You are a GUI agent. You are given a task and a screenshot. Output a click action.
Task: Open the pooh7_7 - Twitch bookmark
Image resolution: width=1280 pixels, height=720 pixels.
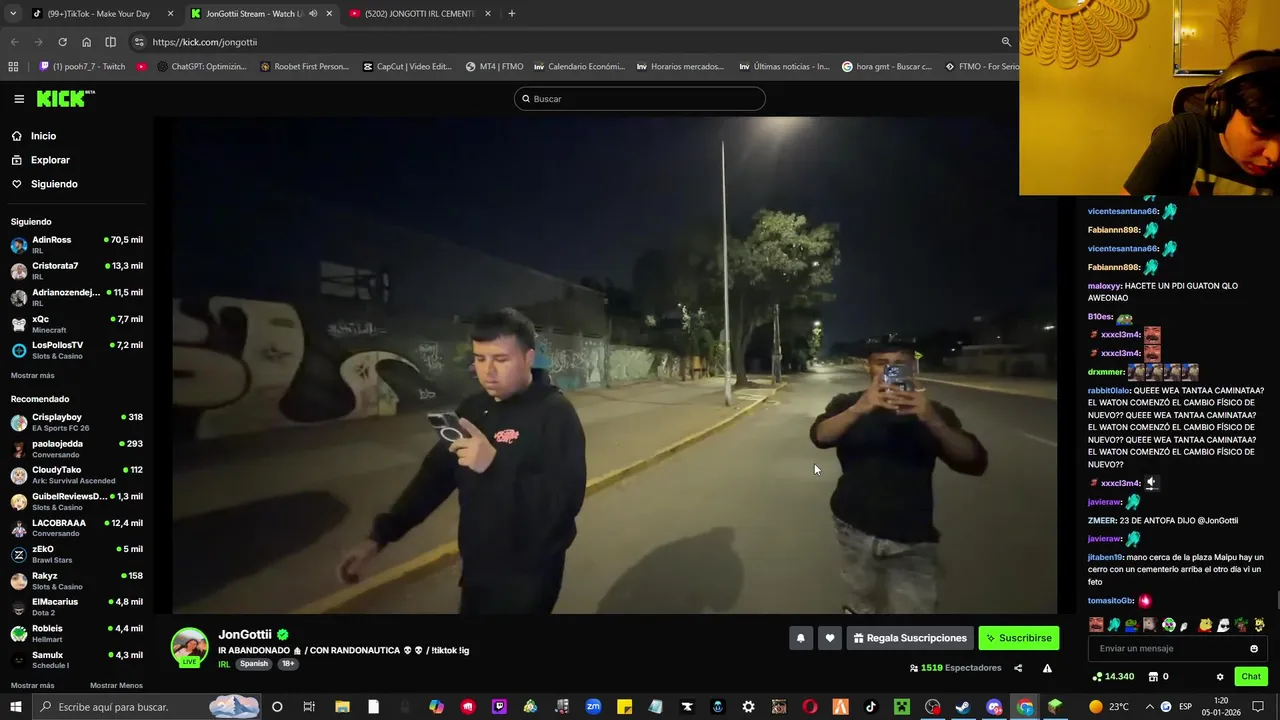click(x=82, y=67)
